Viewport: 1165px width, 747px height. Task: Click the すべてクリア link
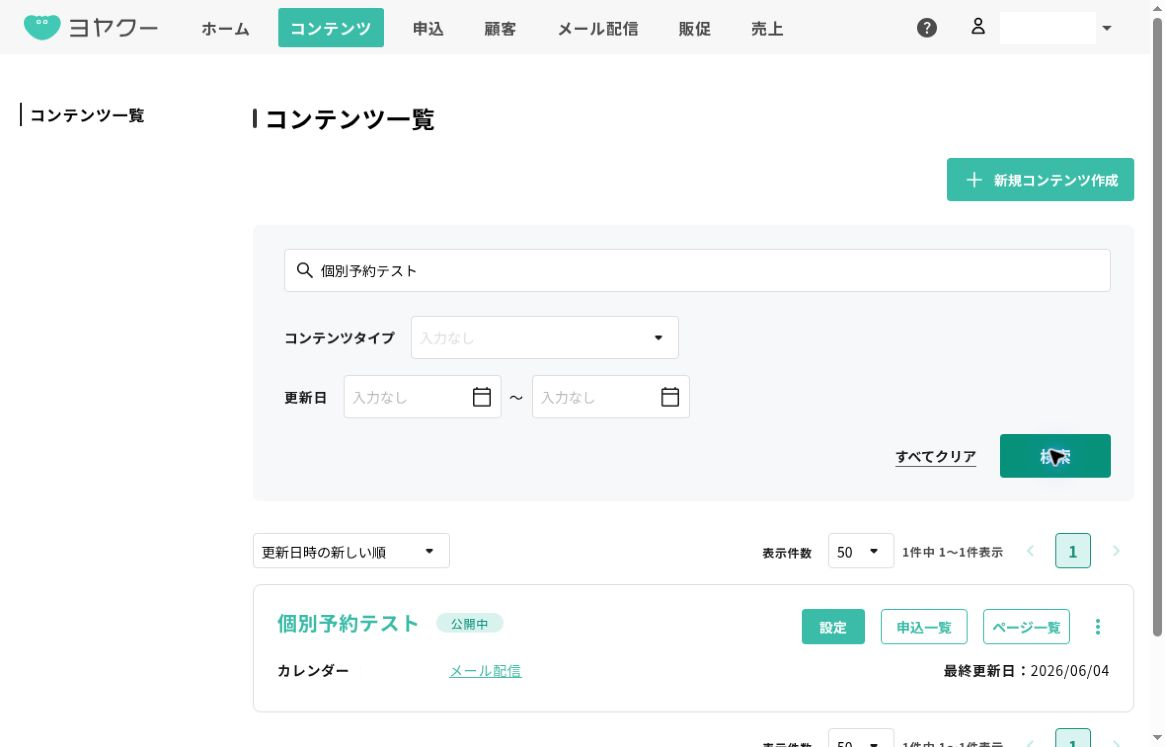[x=935, y=456]
